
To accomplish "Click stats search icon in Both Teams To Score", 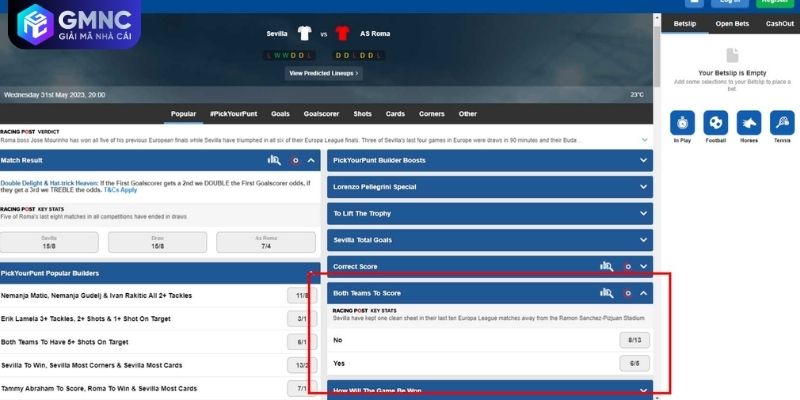I will (606, 293).
